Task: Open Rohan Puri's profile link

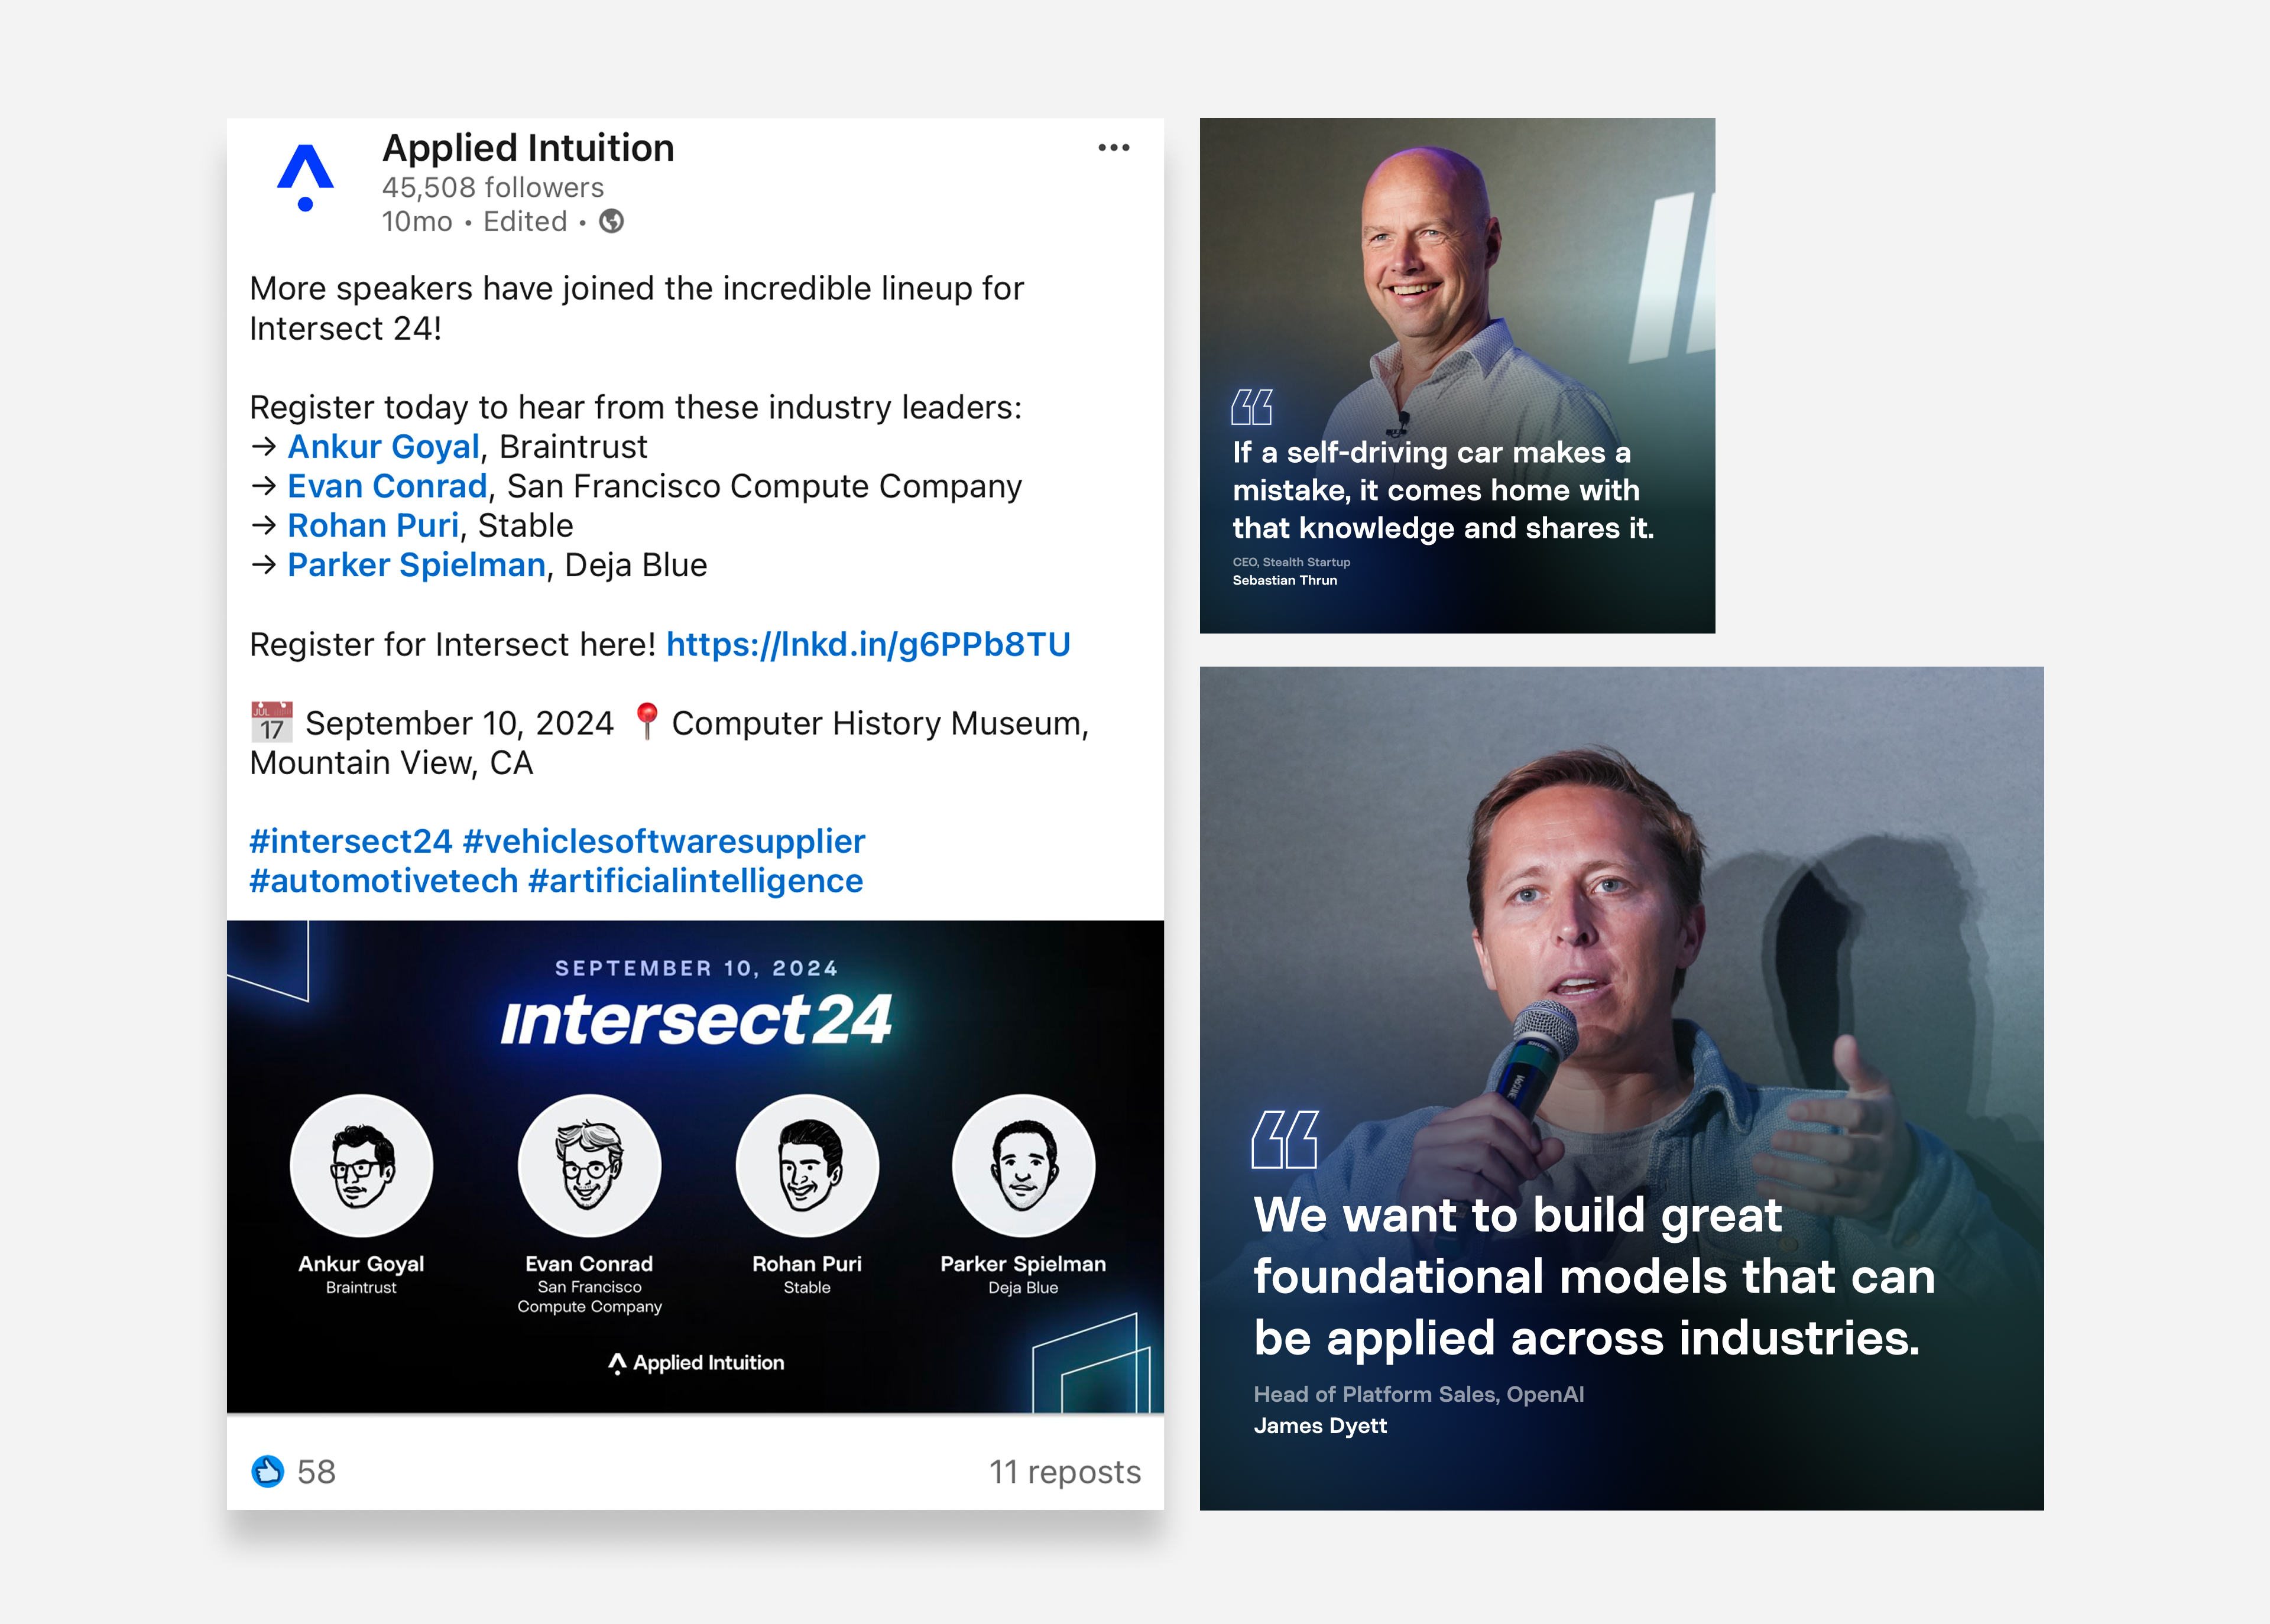Action: [x=373, y=525]
